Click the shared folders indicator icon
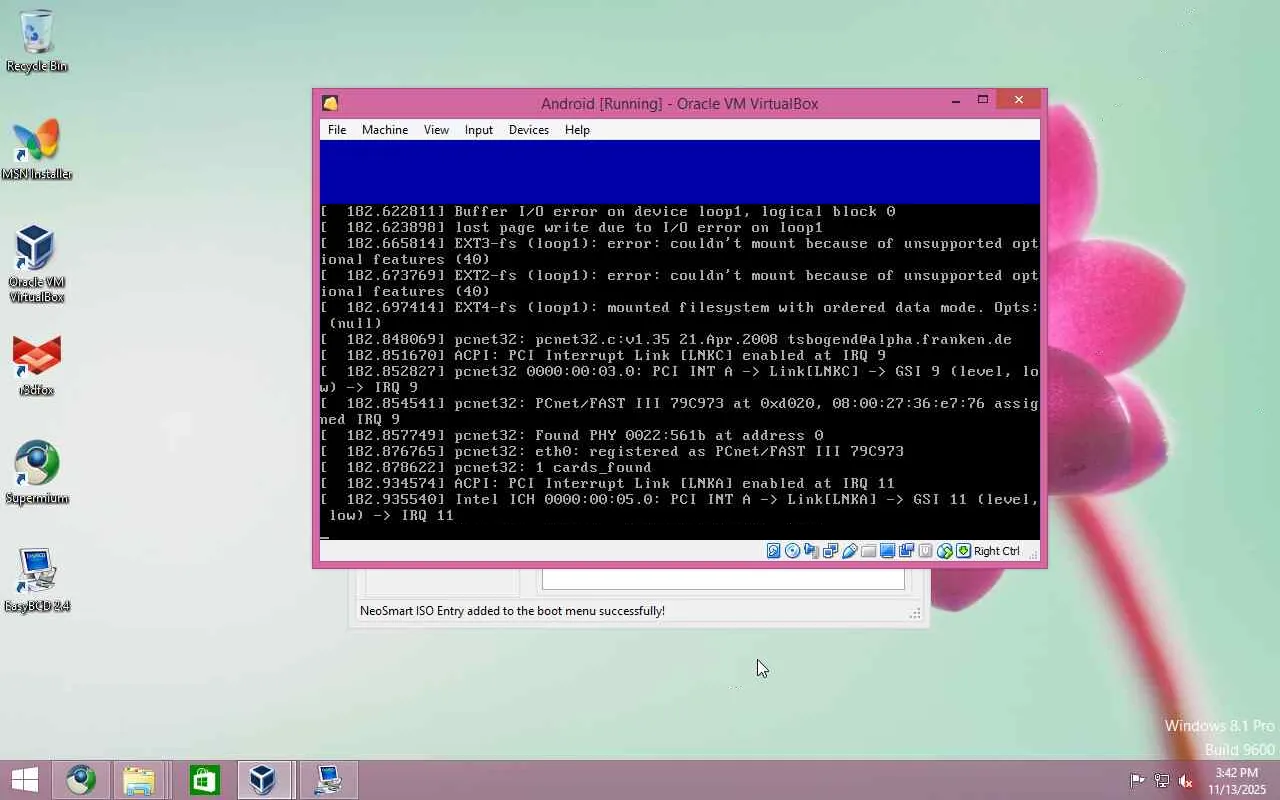The width and height of the screenshot is (1280, 800). pos(869,551)
